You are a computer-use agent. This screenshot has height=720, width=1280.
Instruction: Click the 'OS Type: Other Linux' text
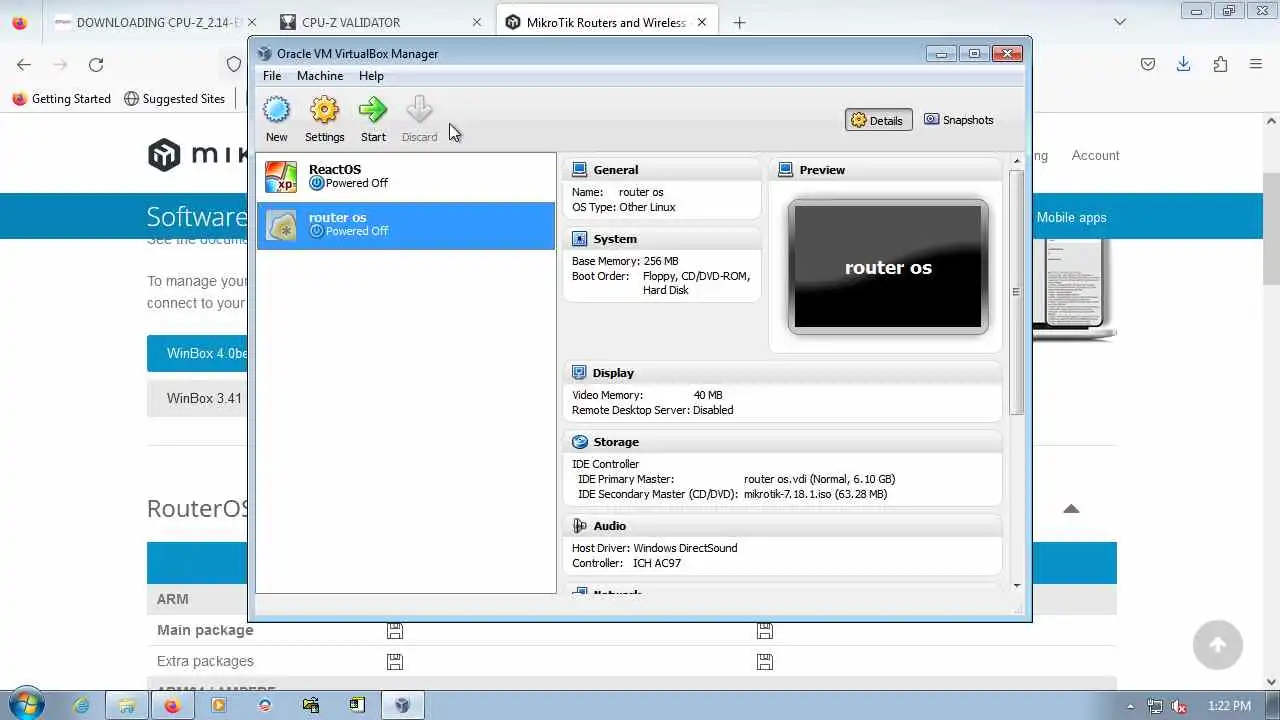pyautogui.click(x=623, y=207)
